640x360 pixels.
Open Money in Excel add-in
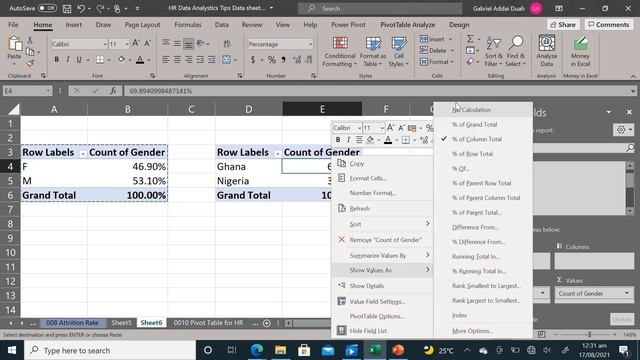580,51
